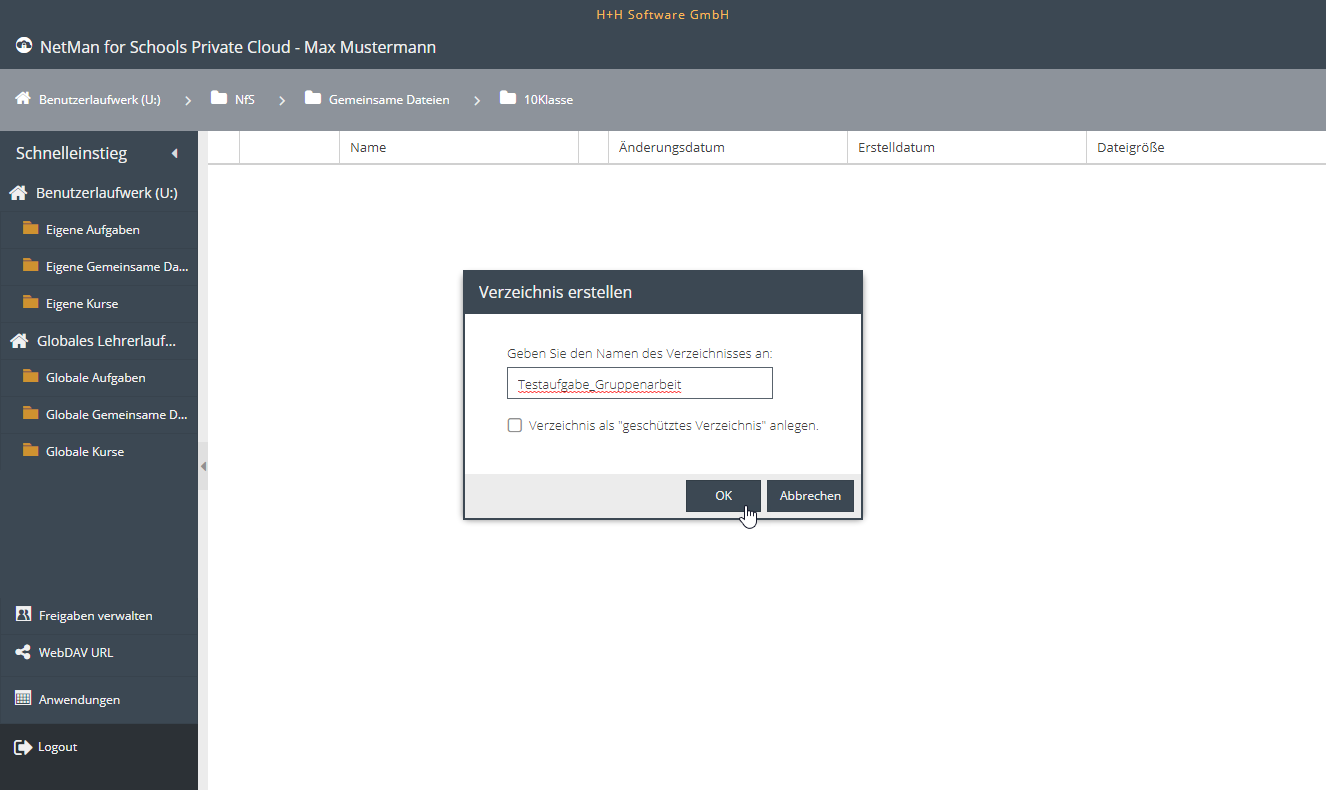Click the Abbrechen button
The image size is (1326, 790).
point(810,496)
